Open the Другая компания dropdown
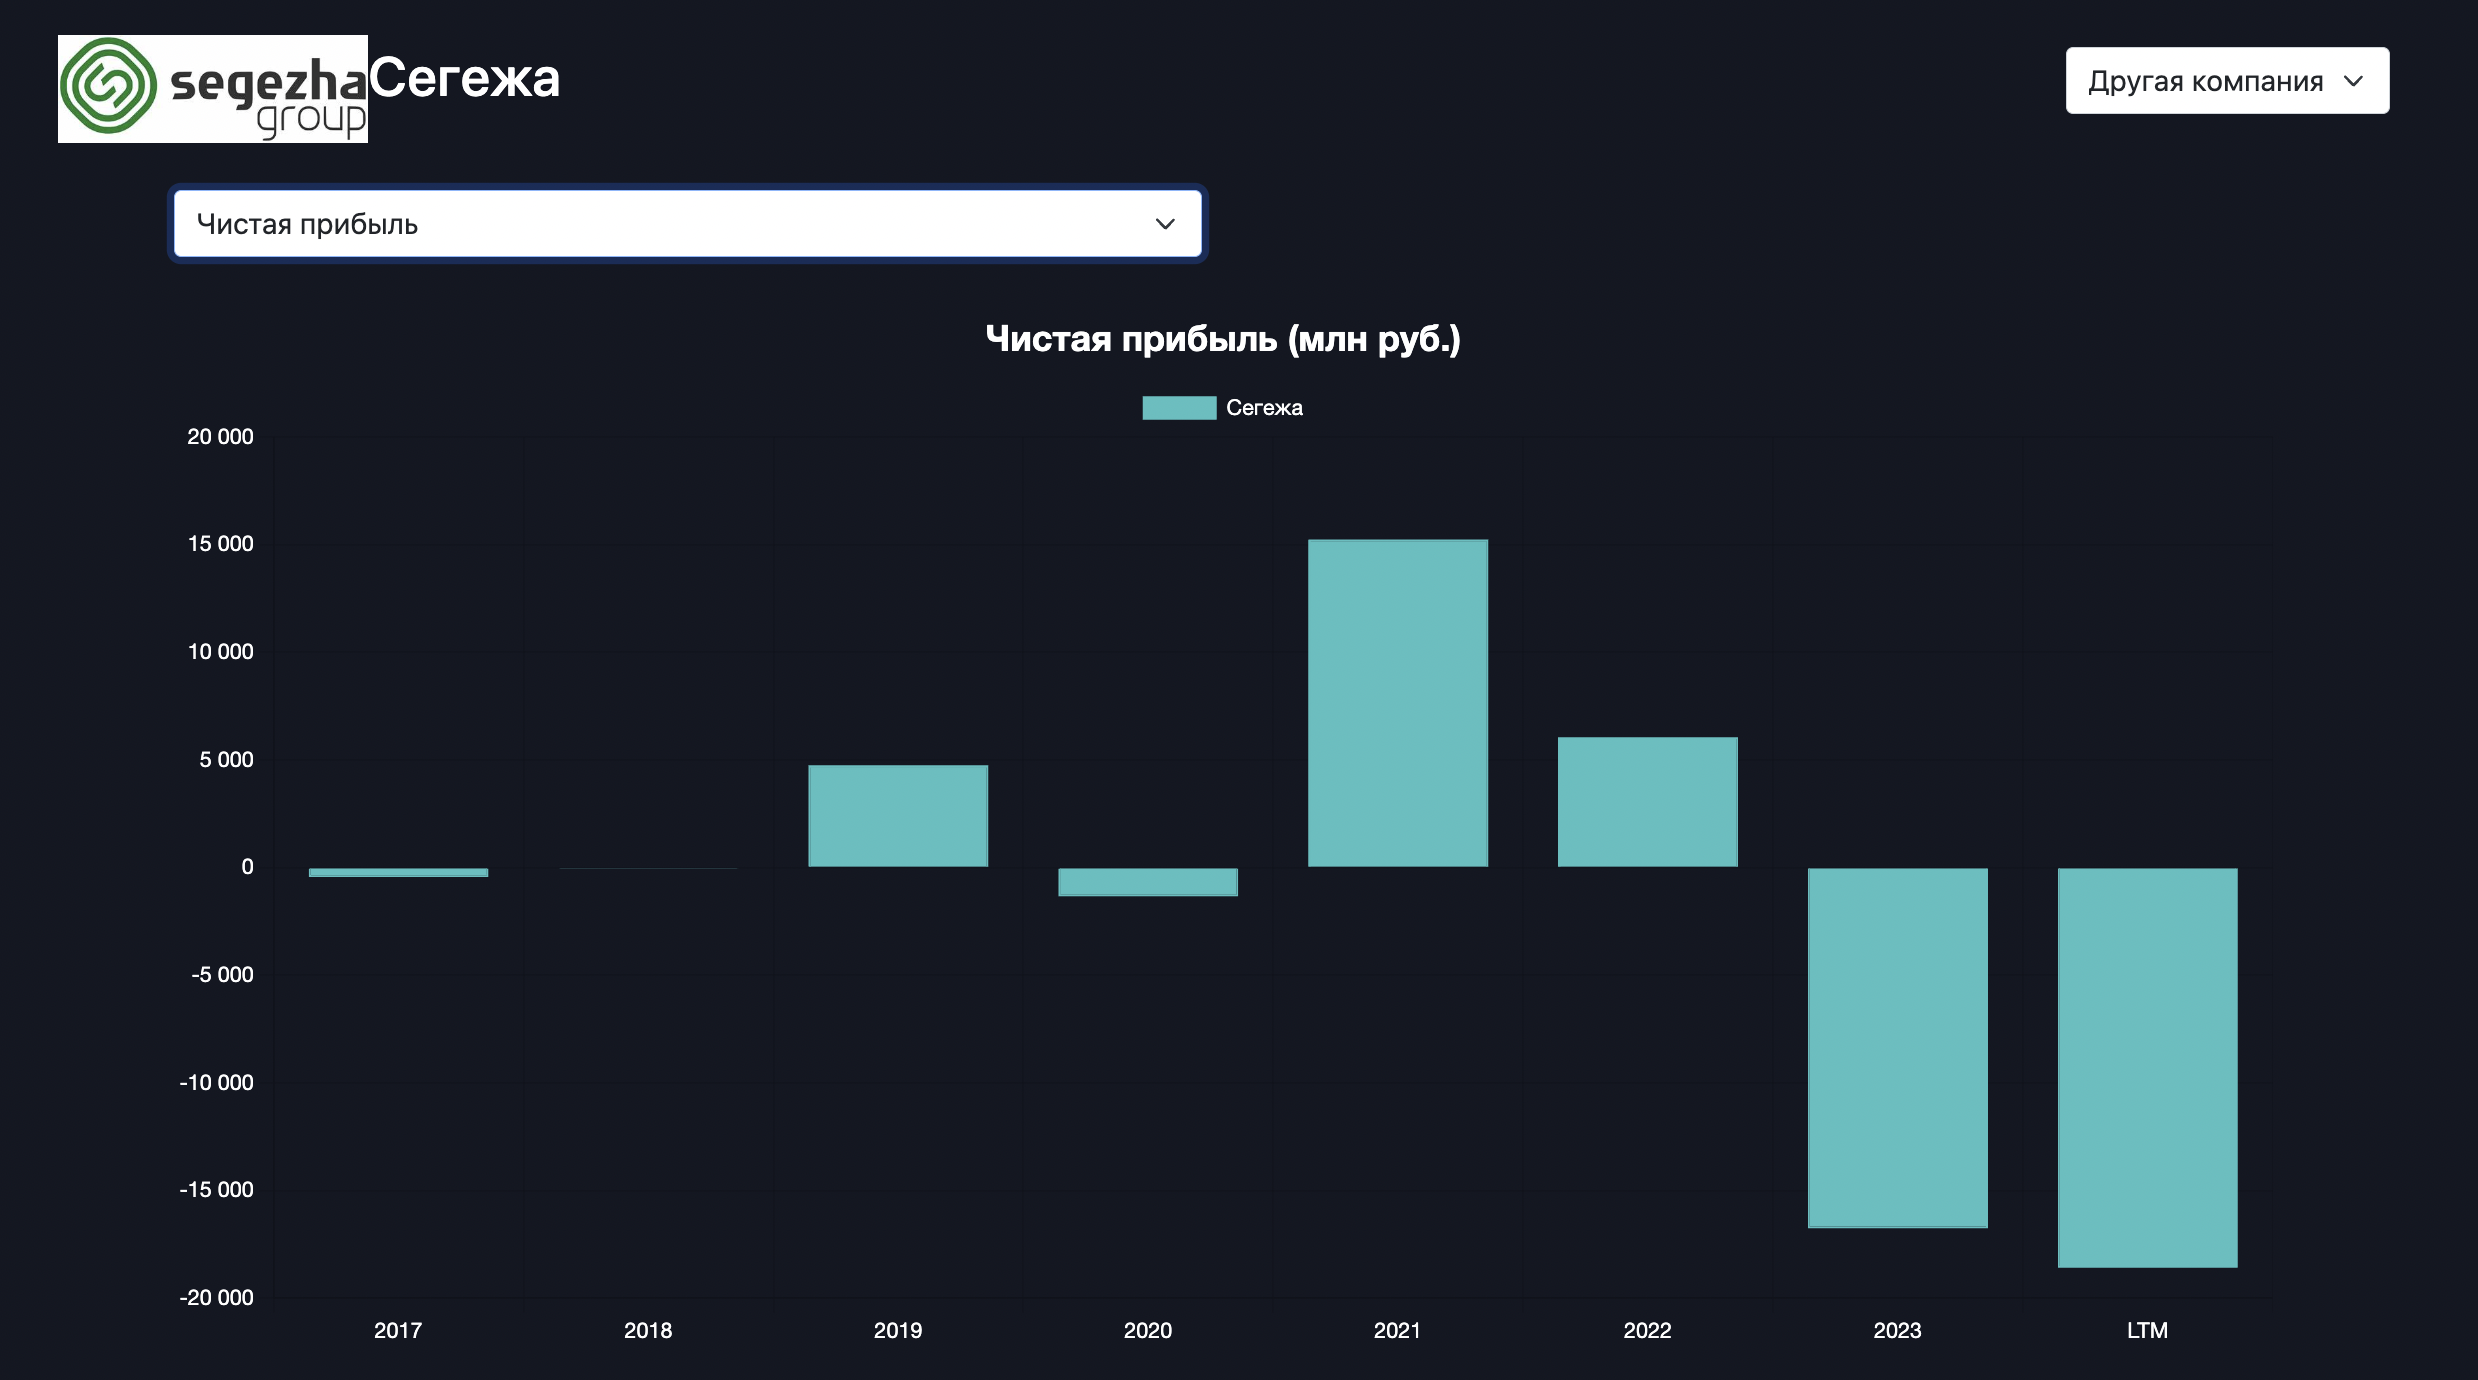 click(2227, 81)
